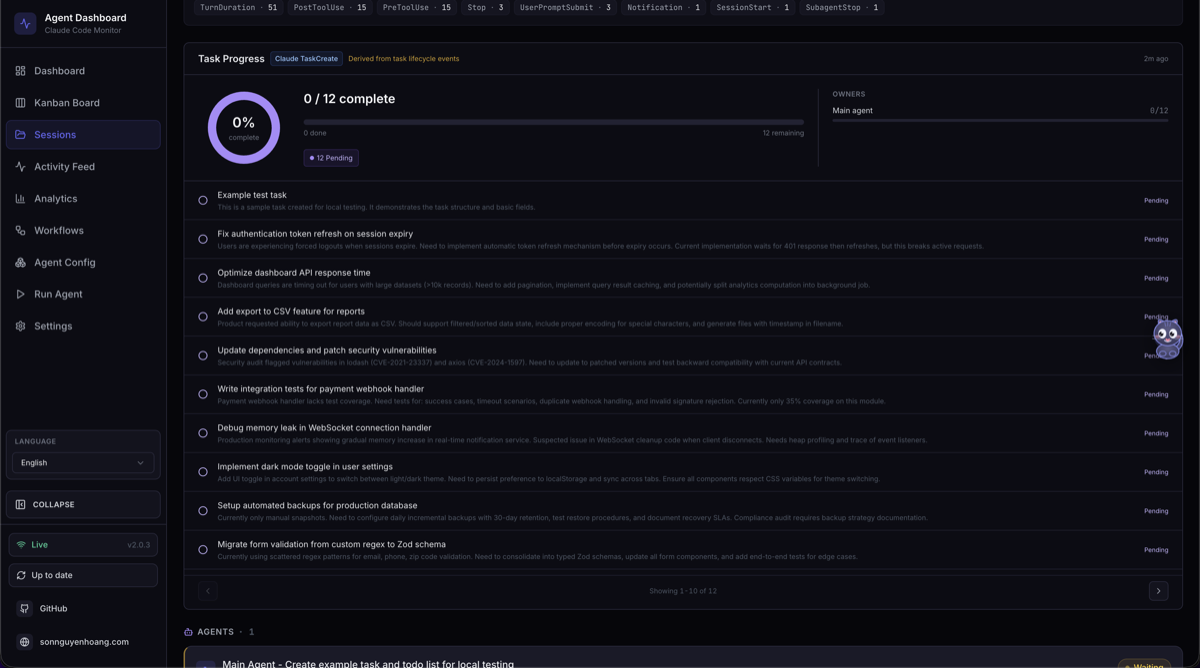Click the 0 / 12 task progress bar
Image resolution: width=1200 pixels, height=668 pixels.
[554, 122]
